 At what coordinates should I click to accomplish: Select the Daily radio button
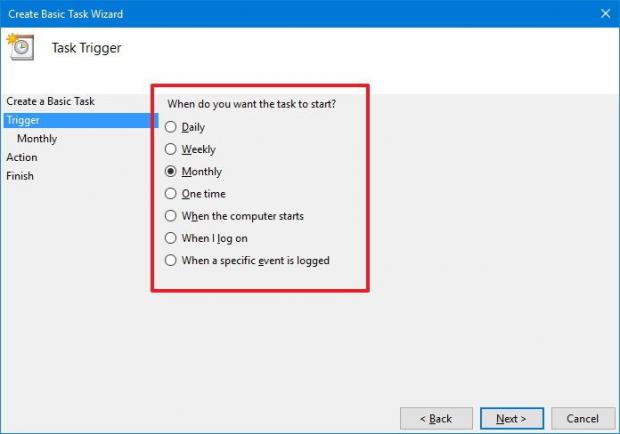tap(171, 127)
